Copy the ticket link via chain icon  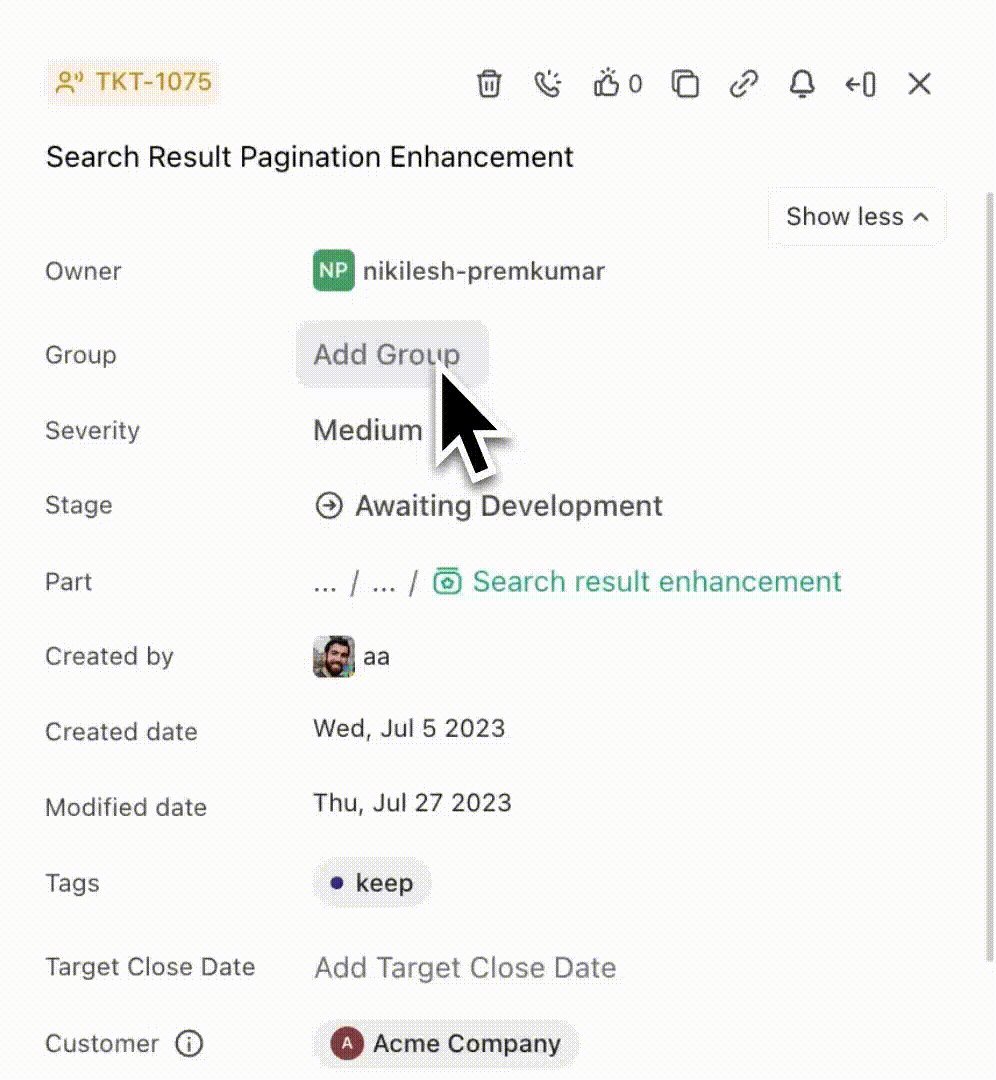[x=743, y=84]
